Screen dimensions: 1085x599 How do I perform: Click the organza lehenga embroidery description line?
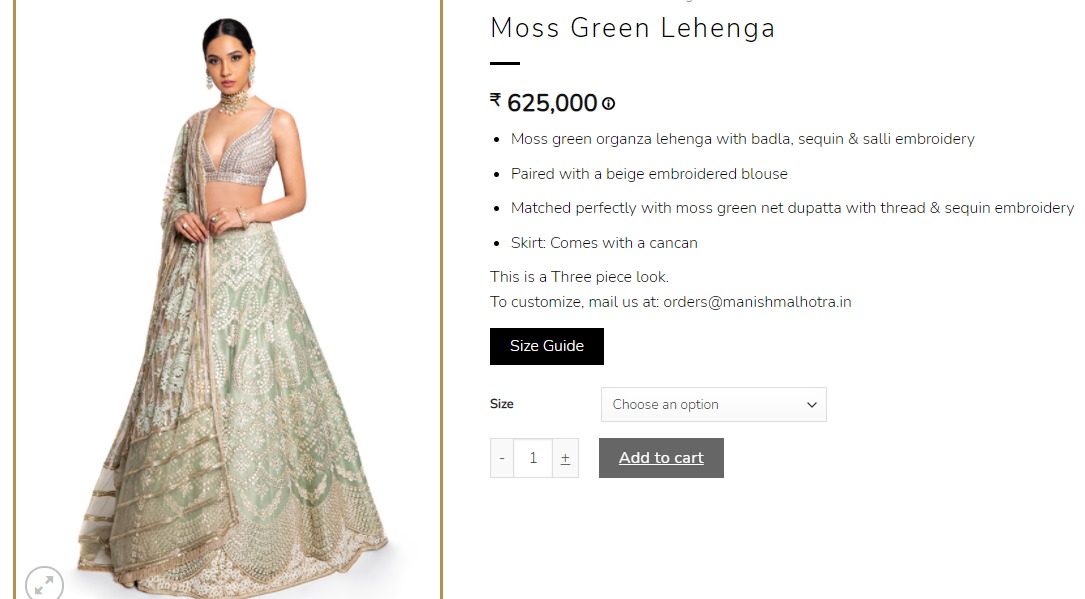(742, 139)
